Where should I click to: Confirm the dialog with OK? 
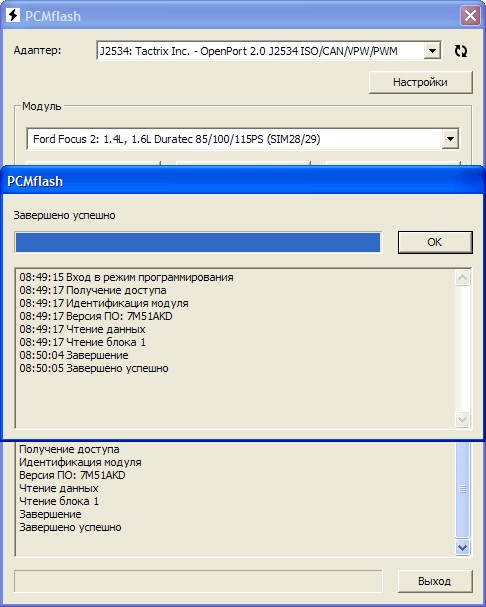tap(435, 242)
